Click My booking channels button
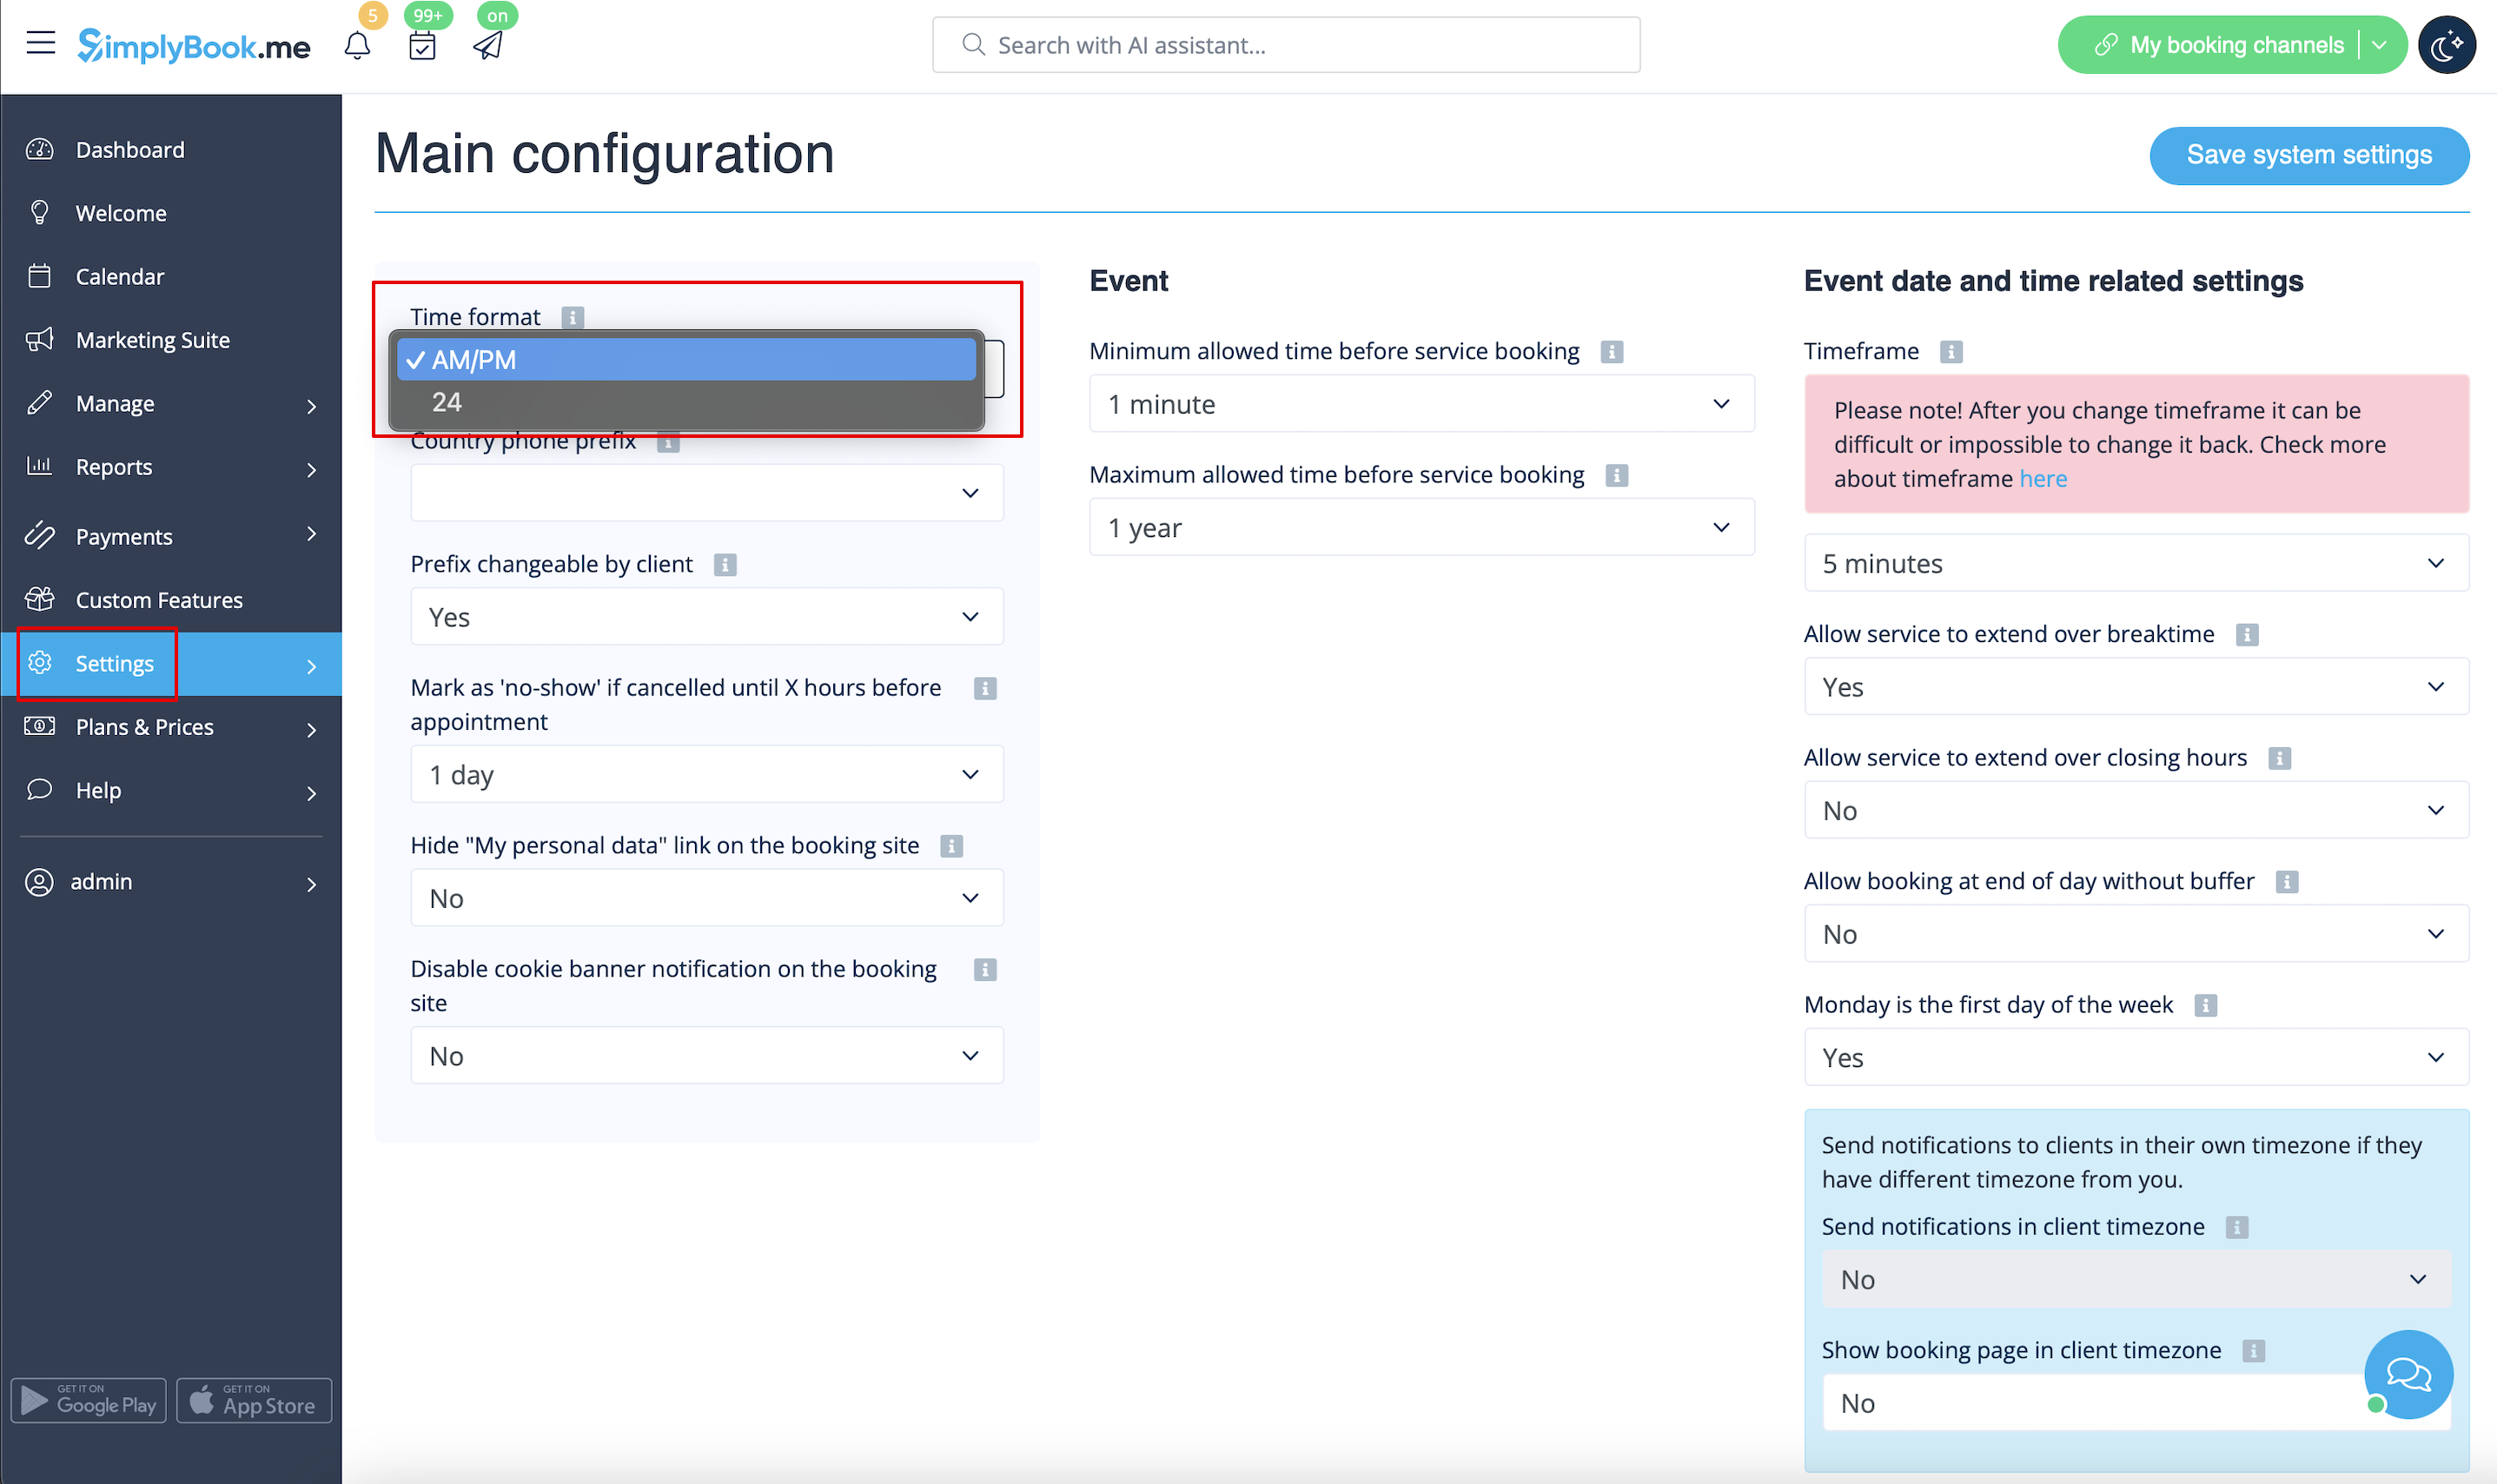The height and width of the screenshot is (1484, 2497). (x=2219, y=45)
